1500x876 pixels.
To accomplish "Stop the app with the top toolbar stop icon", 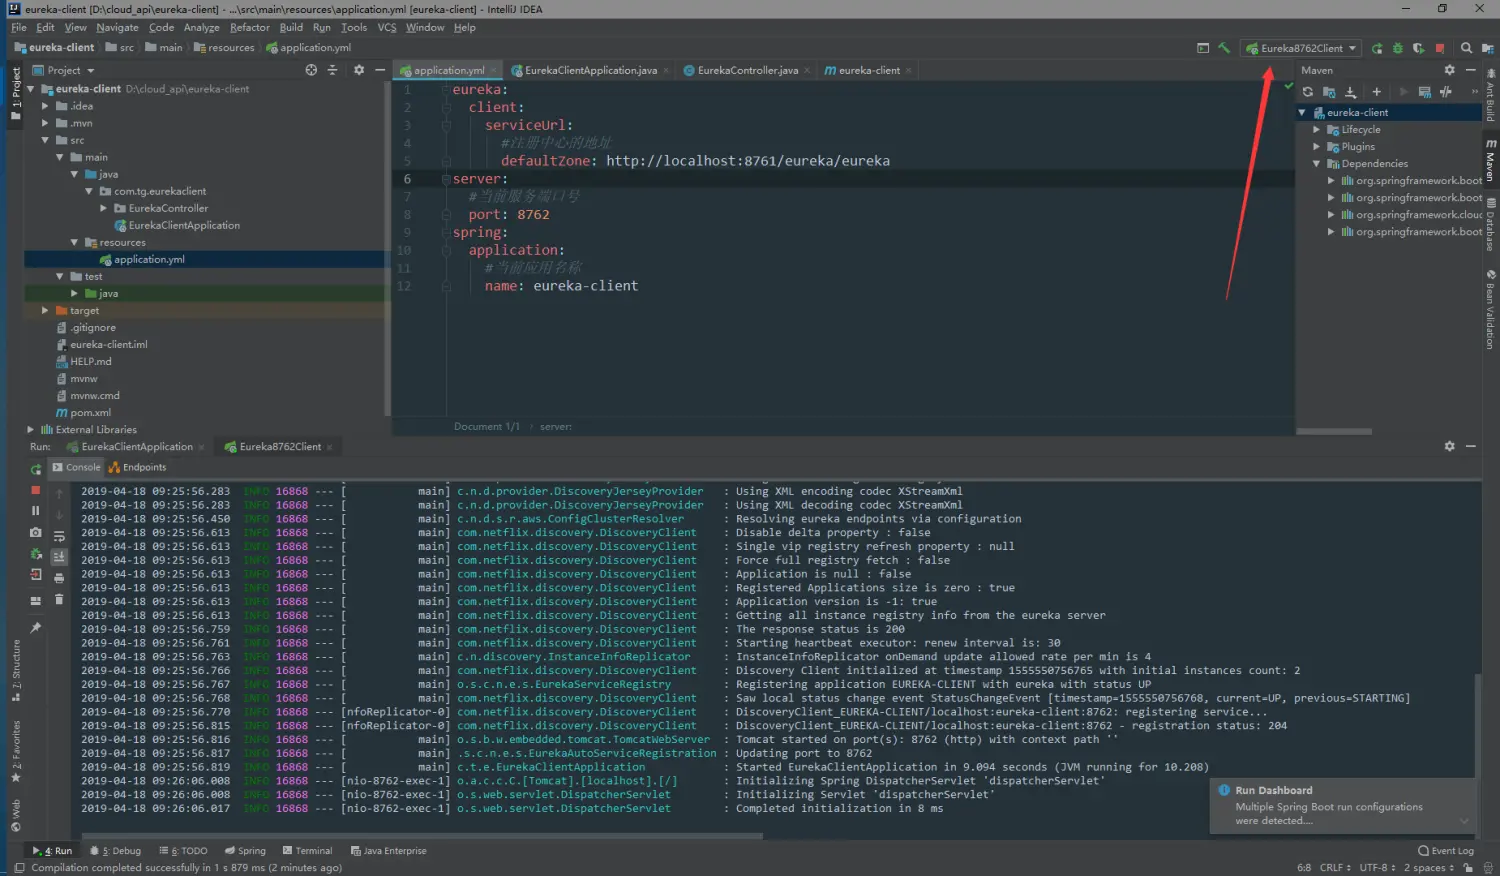I will (1440, 48).
